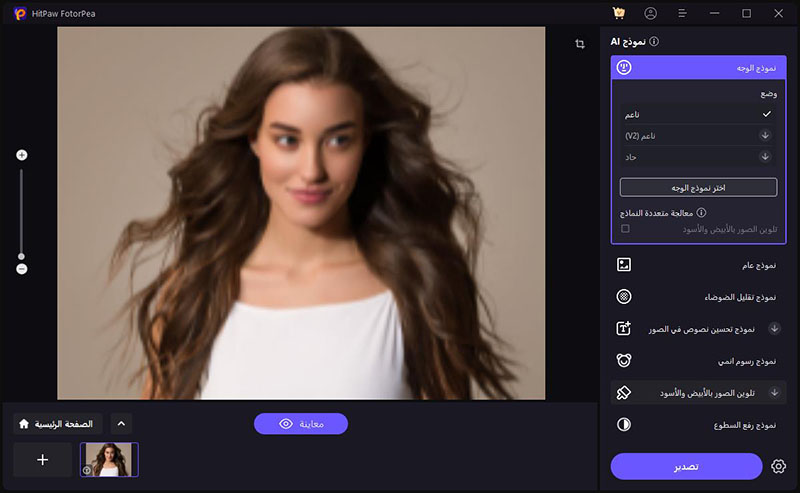
Task: Collapse the face model header (نموذج الوجه)
Action: pos(699,68)
